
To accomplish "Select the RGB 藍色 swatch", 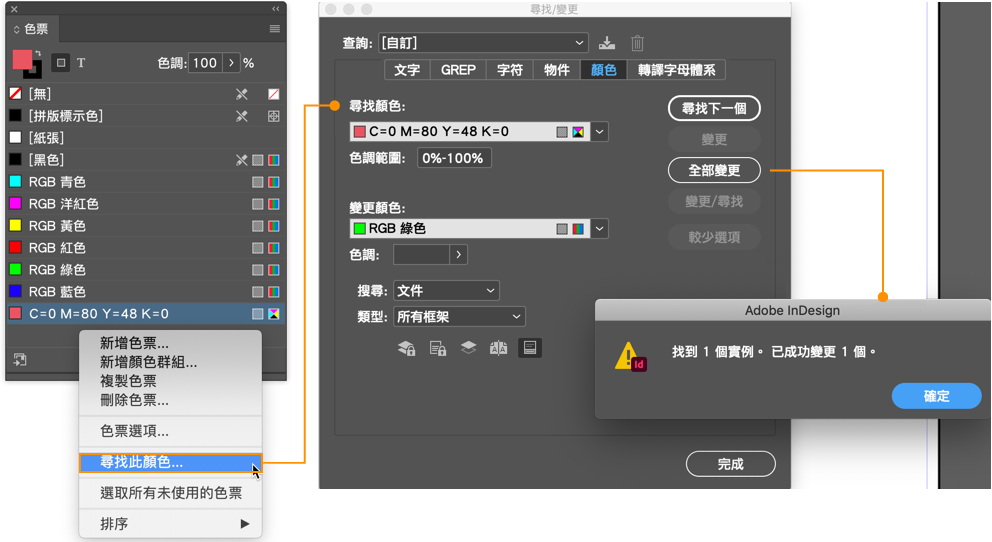I will 146,292.
